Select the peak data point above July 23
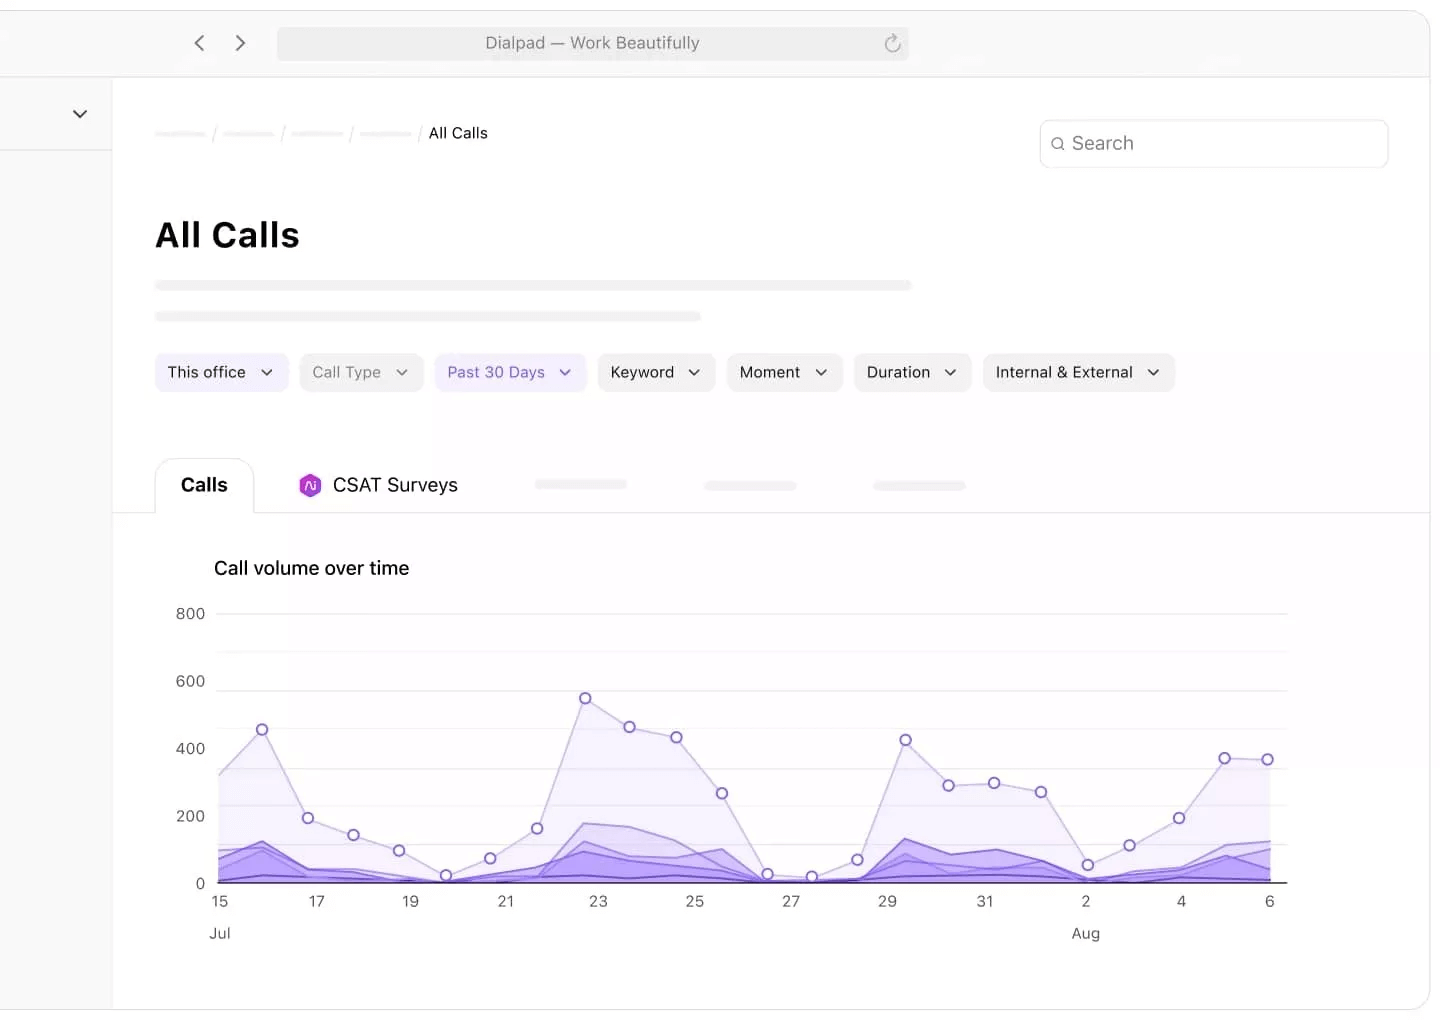The image size is (1440, 1020). [x=585, y=697]
